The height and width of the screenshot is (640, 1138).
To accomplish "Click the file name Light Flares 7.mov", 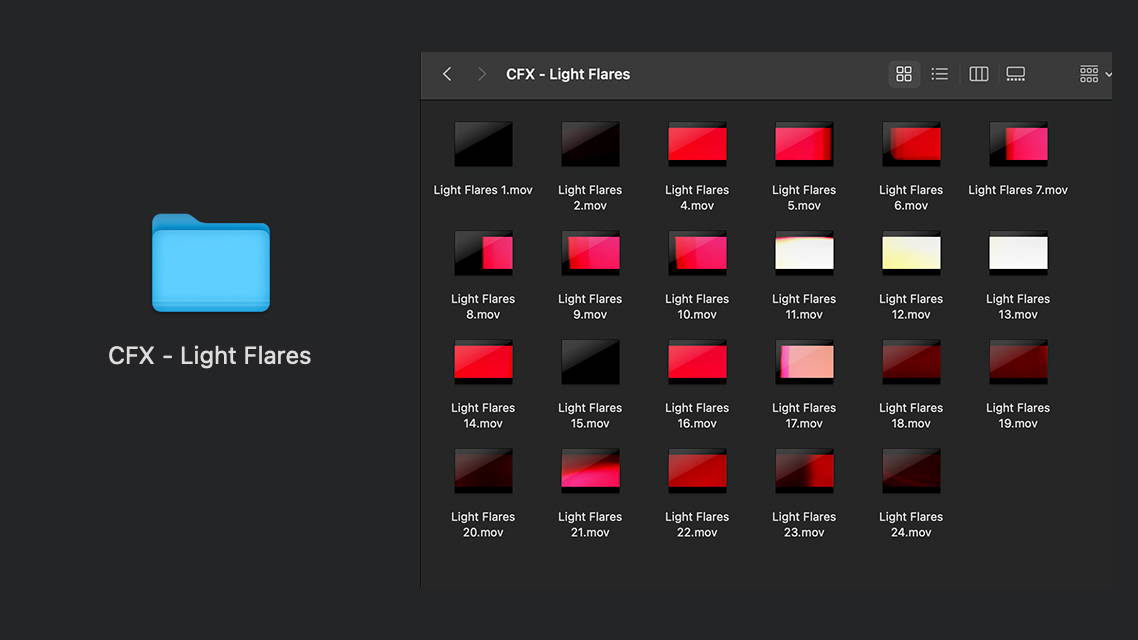I will pos(1018,190).
